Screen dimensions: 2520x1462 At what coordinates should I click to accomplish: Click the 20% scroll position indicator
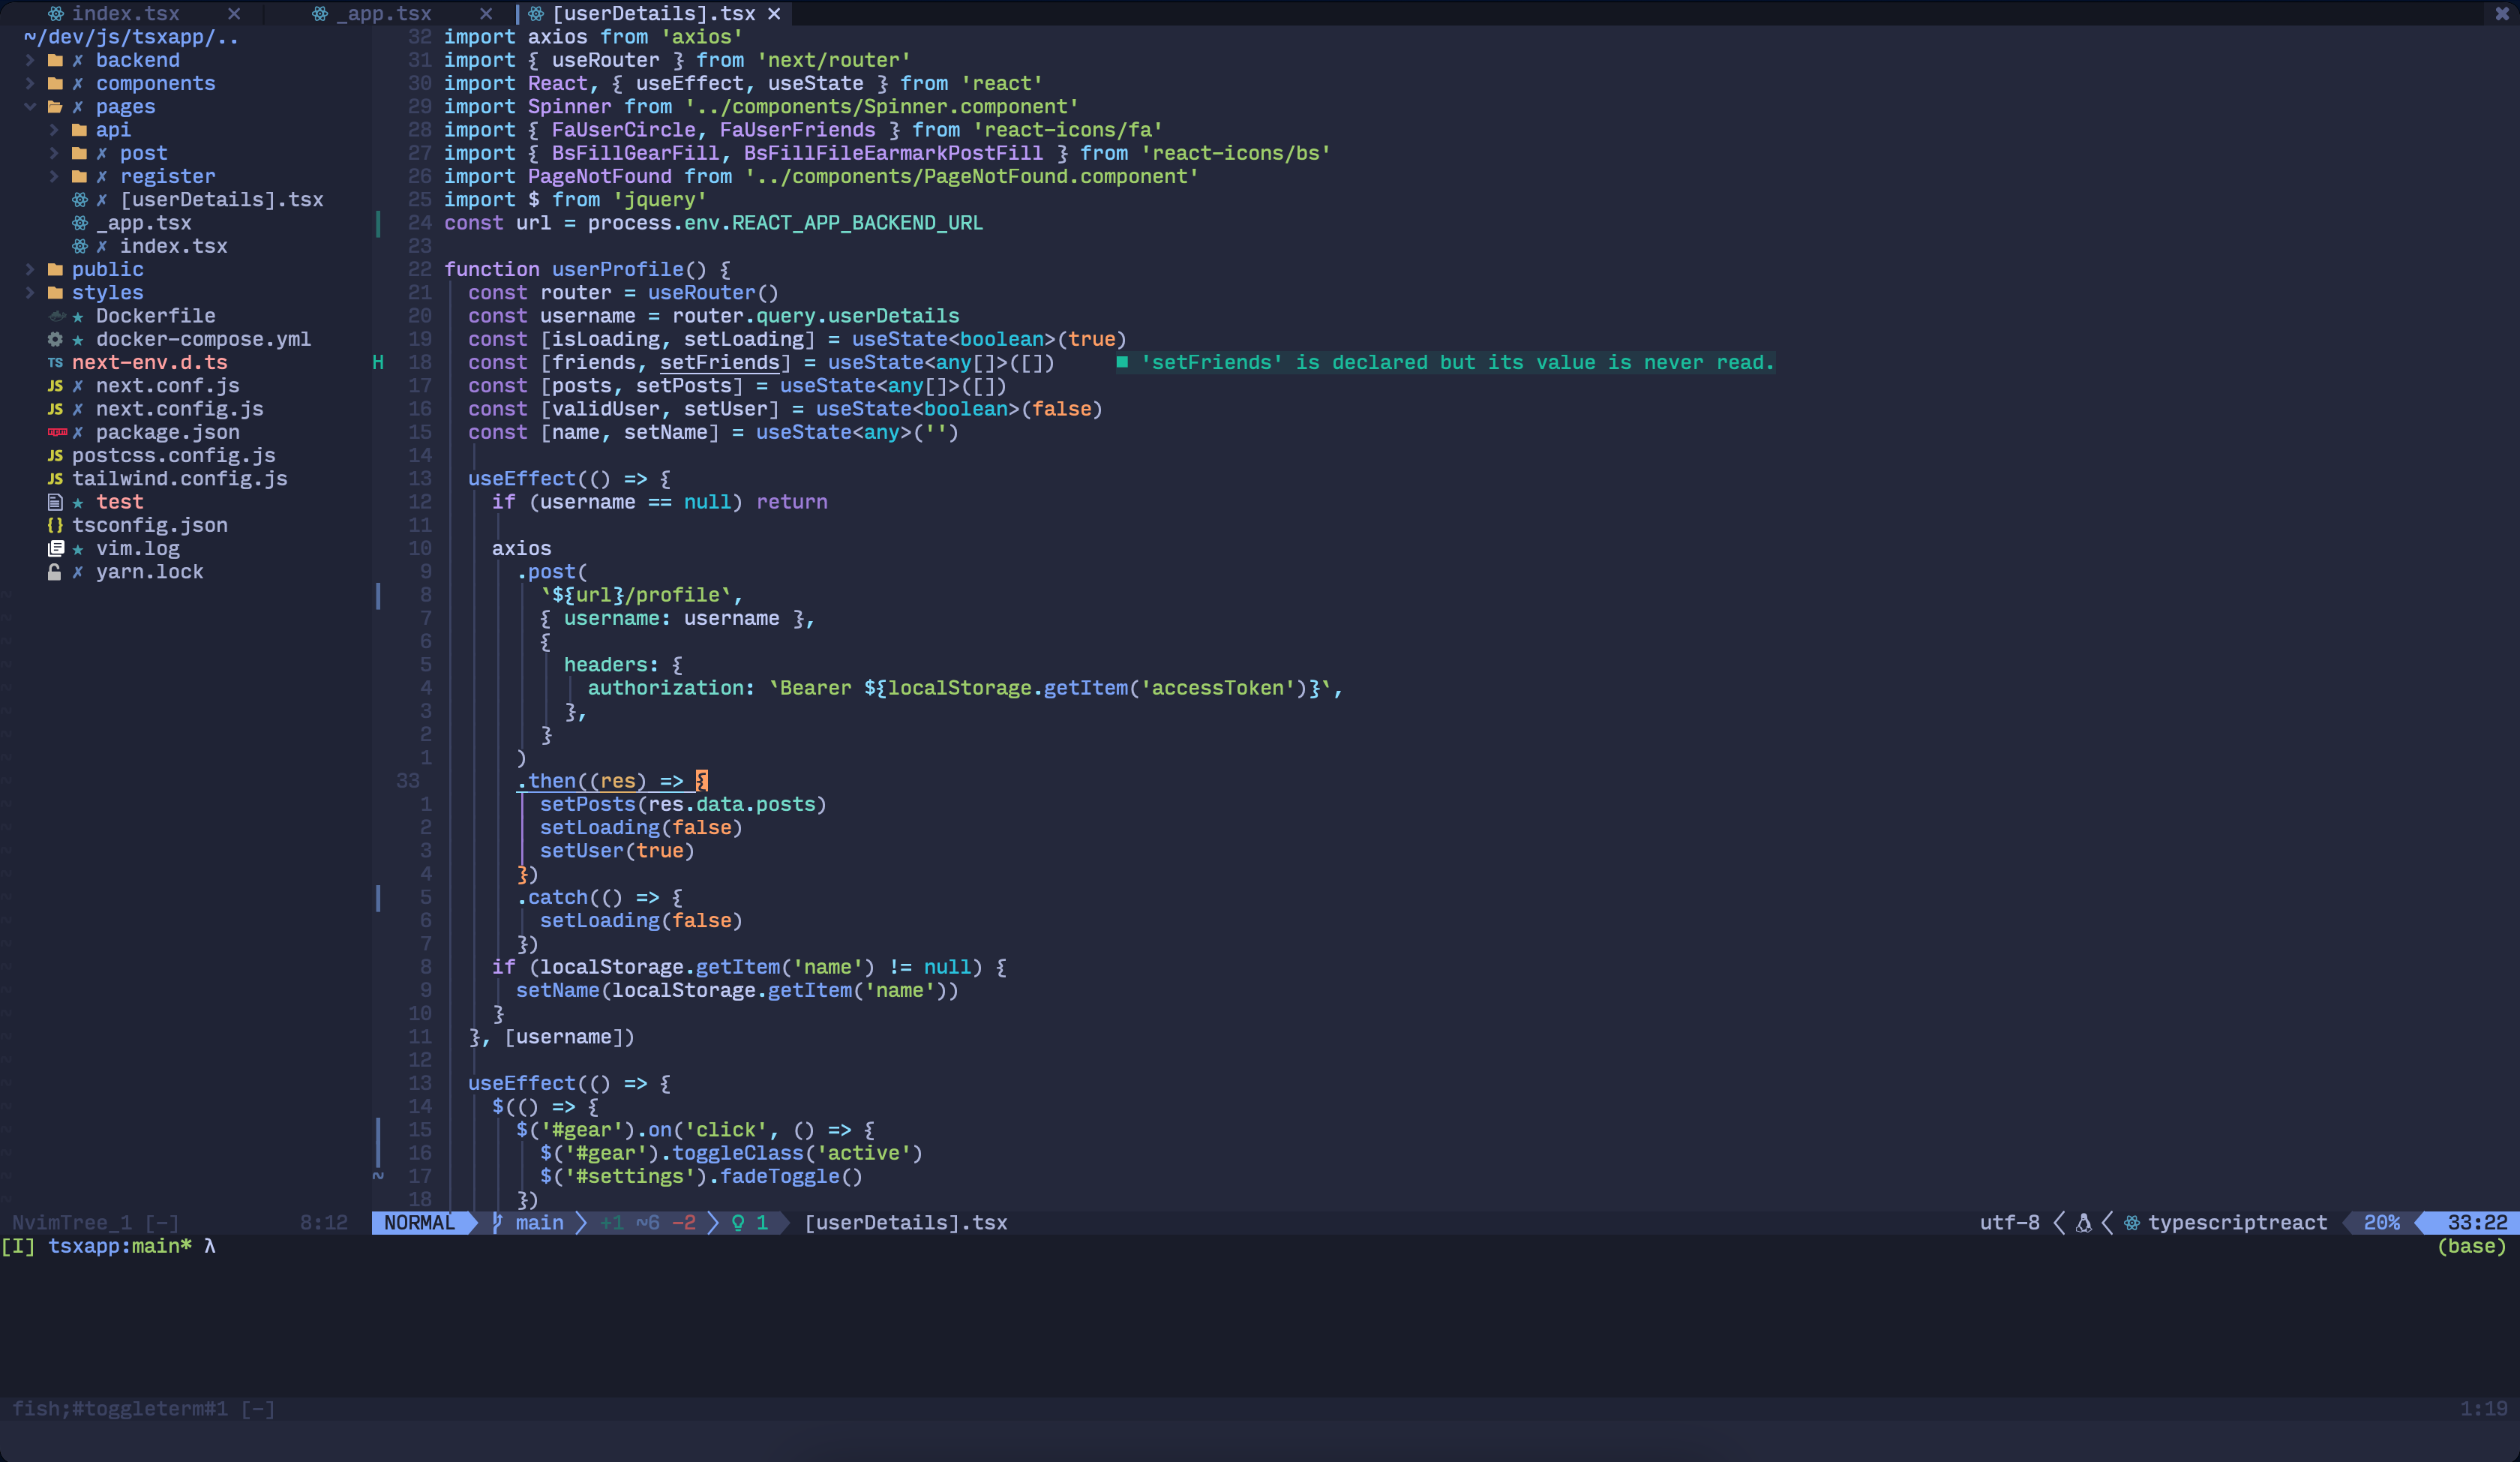(2381, 1222)
